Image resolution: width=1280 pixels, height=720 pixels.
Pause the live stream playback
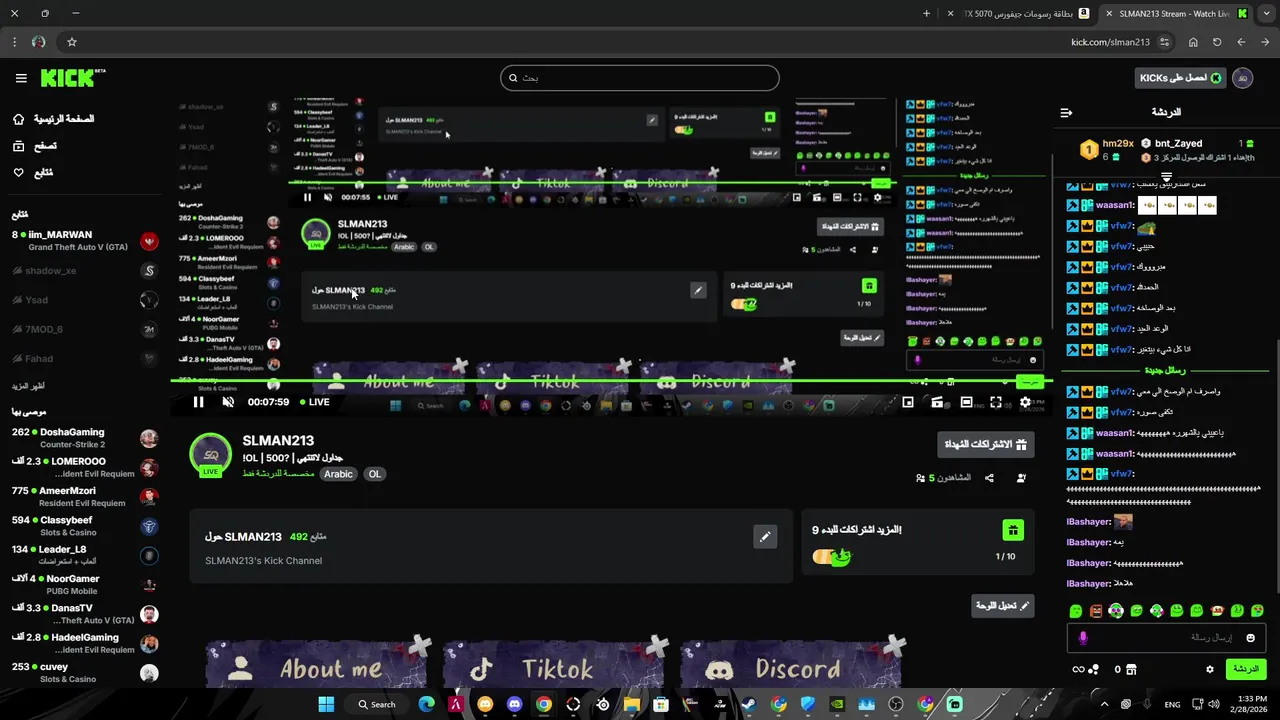click(x=198, y=402)
